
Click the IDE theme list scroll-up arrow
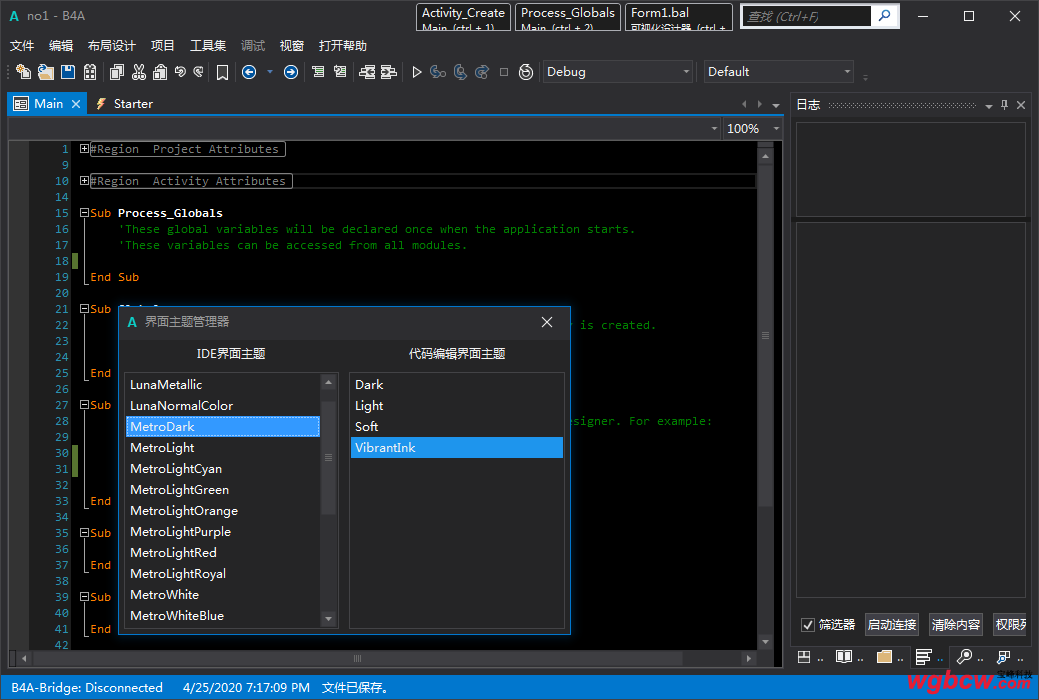coord(328,382)
